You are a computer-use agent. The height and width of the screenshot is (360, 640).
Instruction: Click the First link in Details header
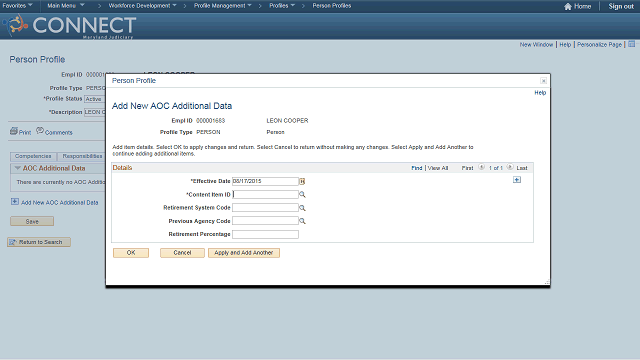[467, 168]
